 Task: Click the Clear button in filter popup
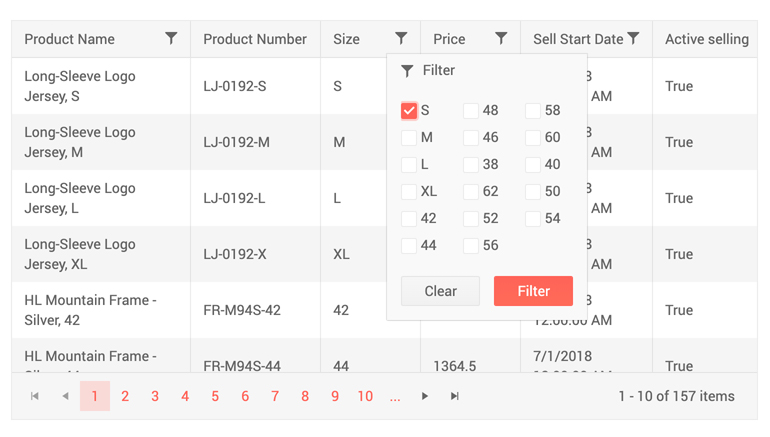440,291
